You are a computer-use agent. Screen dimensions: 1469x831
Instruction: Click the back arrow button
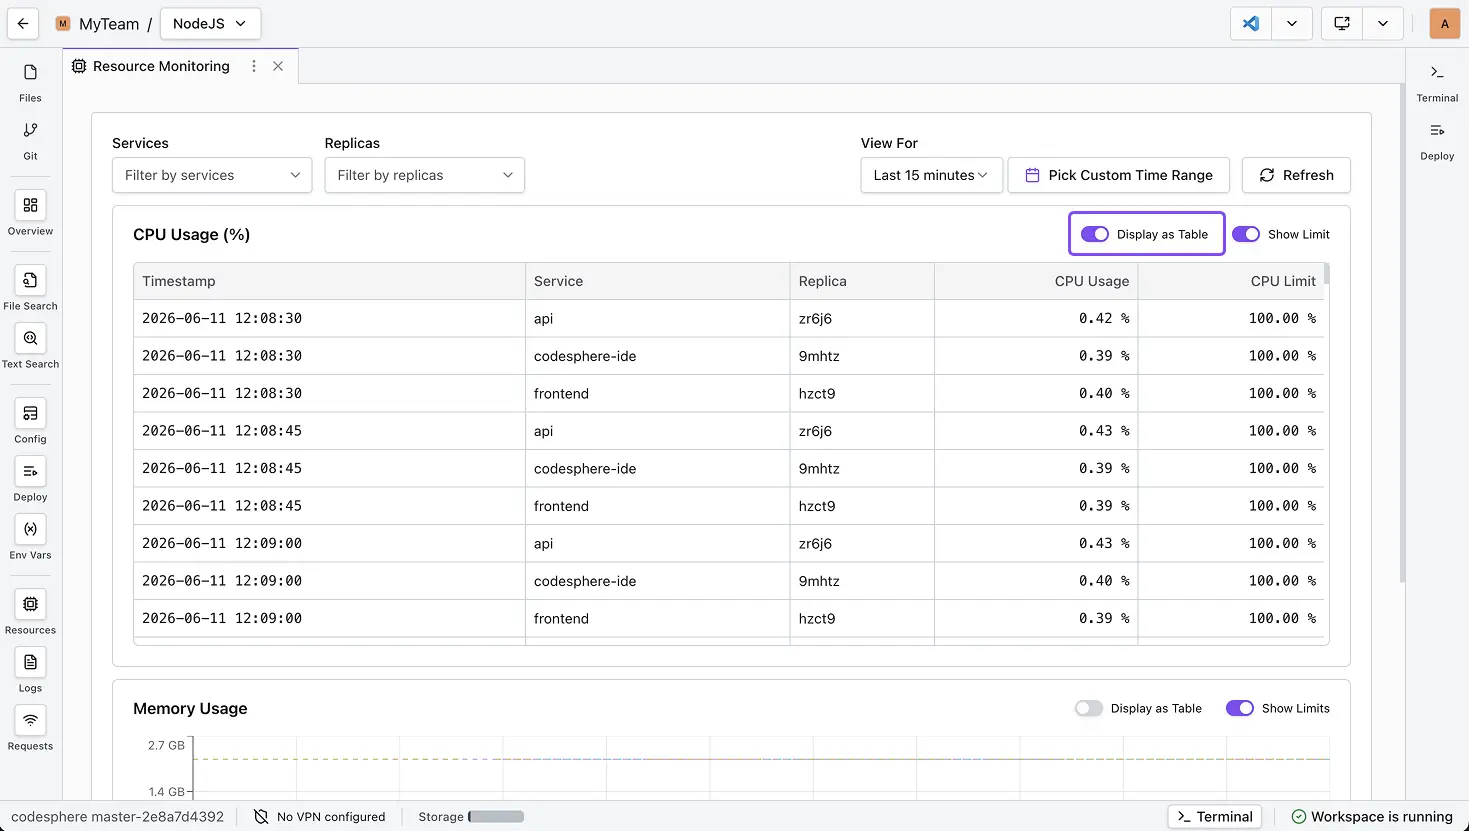23,23
